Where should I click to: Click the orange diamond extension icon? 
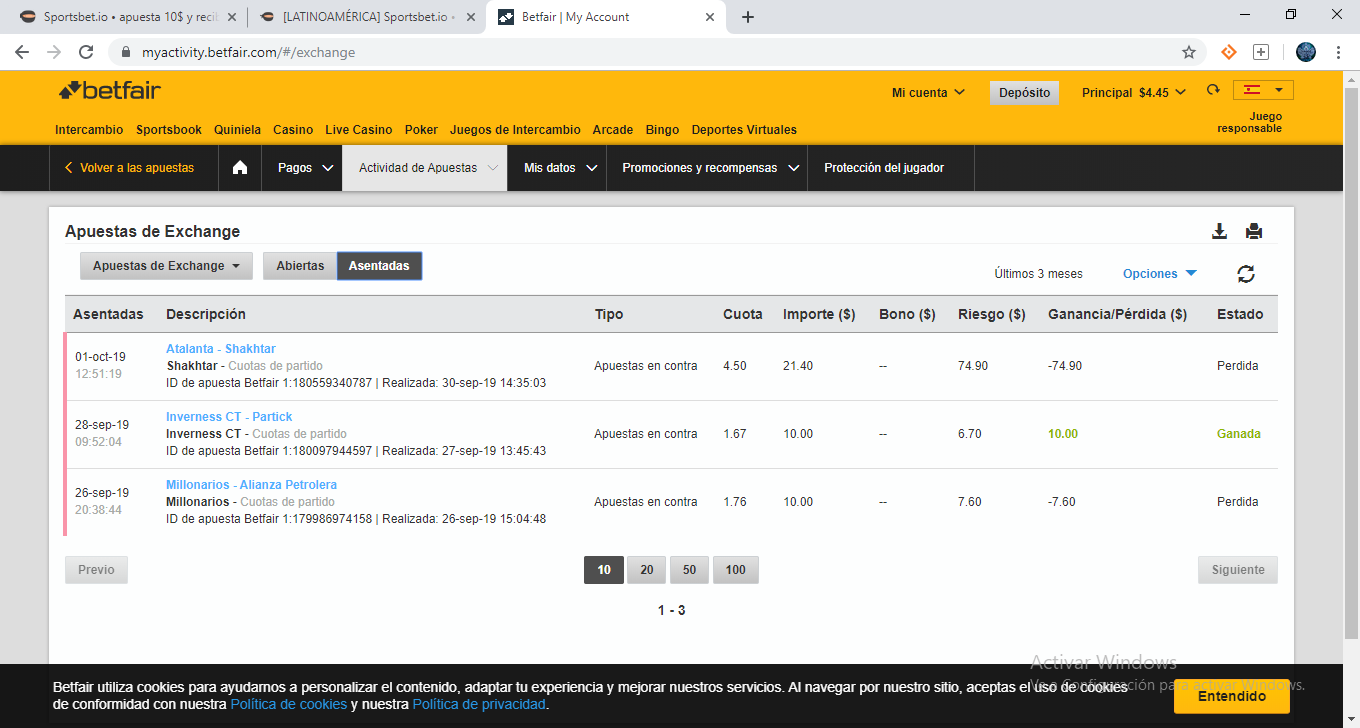coord(1229,52)
